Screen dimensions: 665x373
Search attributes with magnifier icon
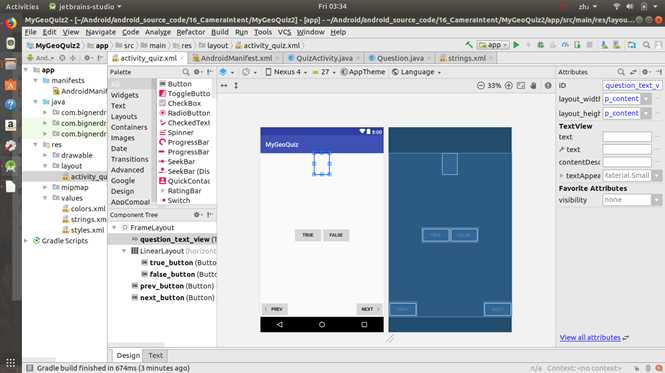[x=621, y=72]
